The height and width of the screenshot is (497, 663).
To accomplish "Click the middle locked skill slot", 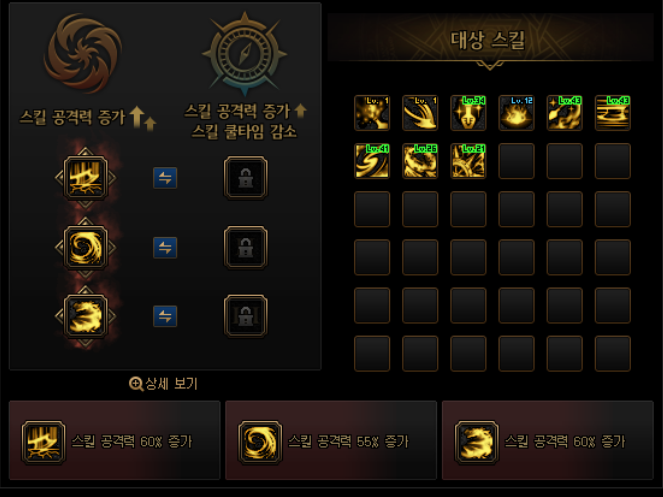I will 246,247.
